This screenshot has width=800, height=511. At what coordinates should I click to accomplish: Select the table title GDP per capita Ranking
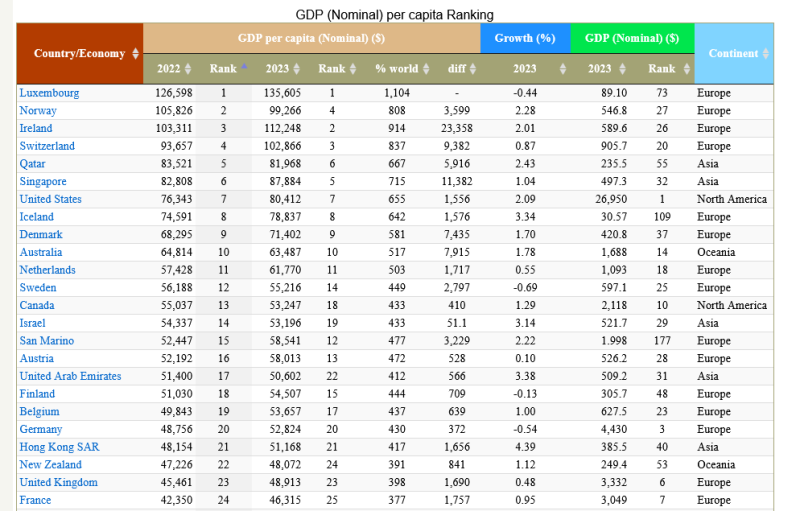point(394,15)
